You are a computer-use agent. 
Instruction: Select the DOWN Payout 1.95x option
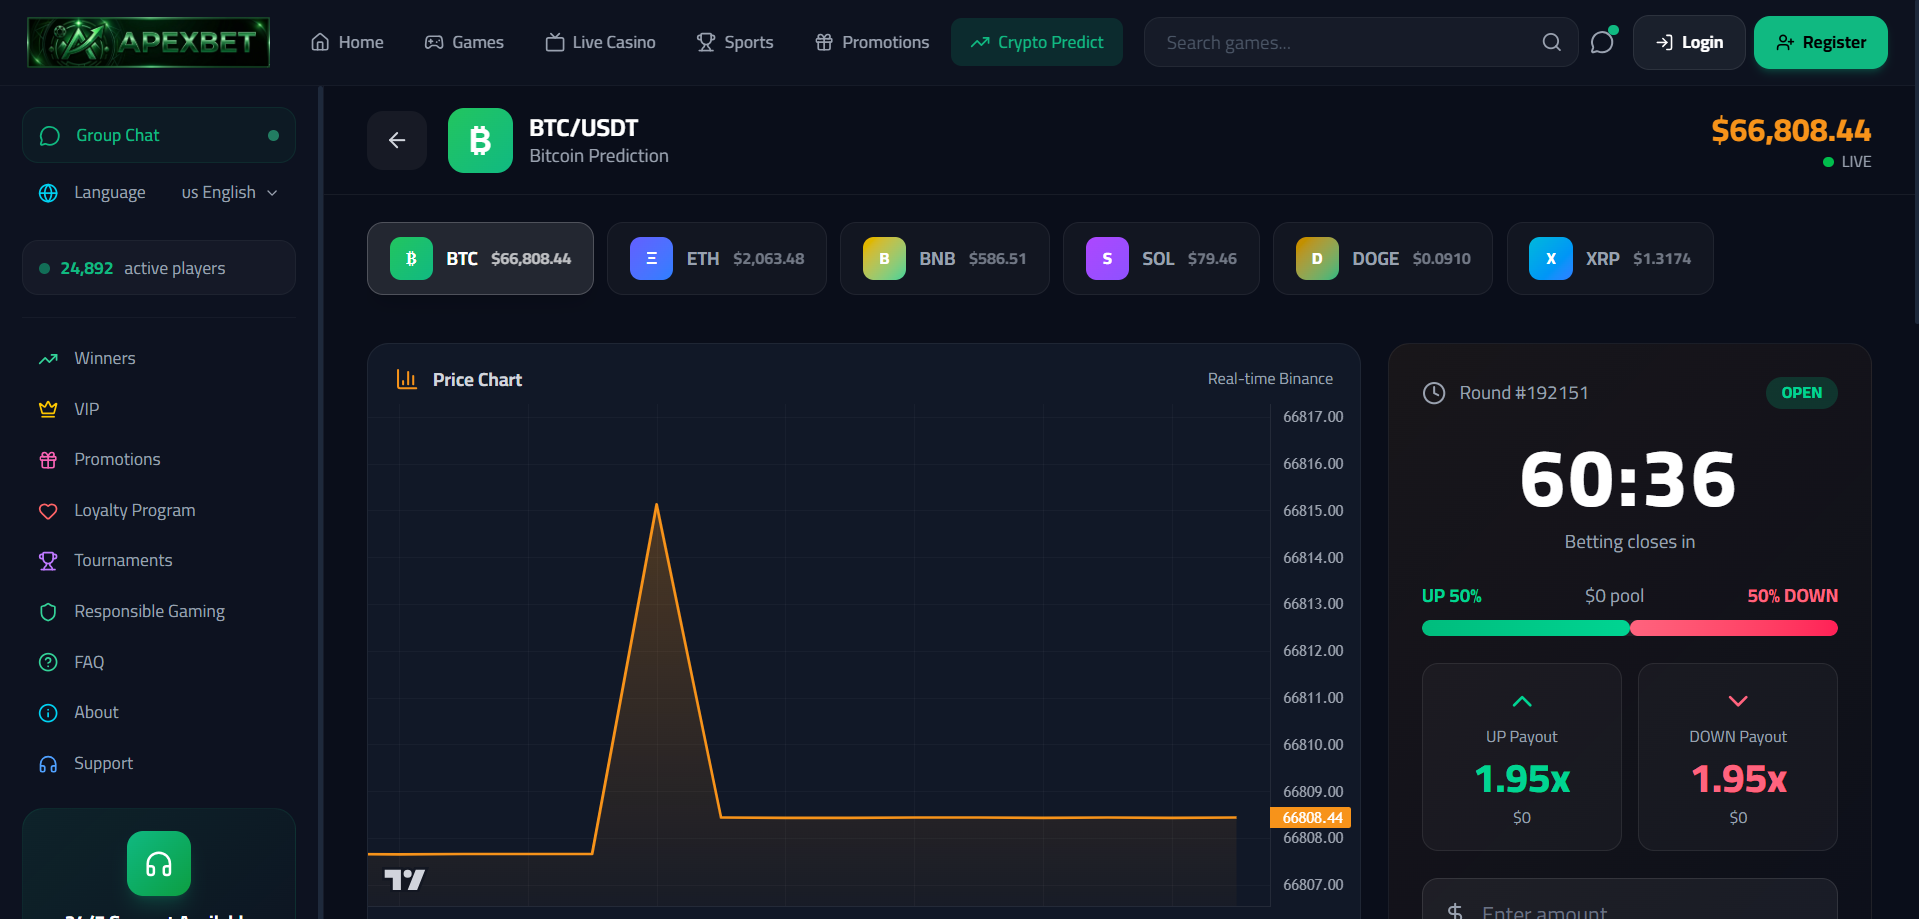click(x=1737, y=757)
